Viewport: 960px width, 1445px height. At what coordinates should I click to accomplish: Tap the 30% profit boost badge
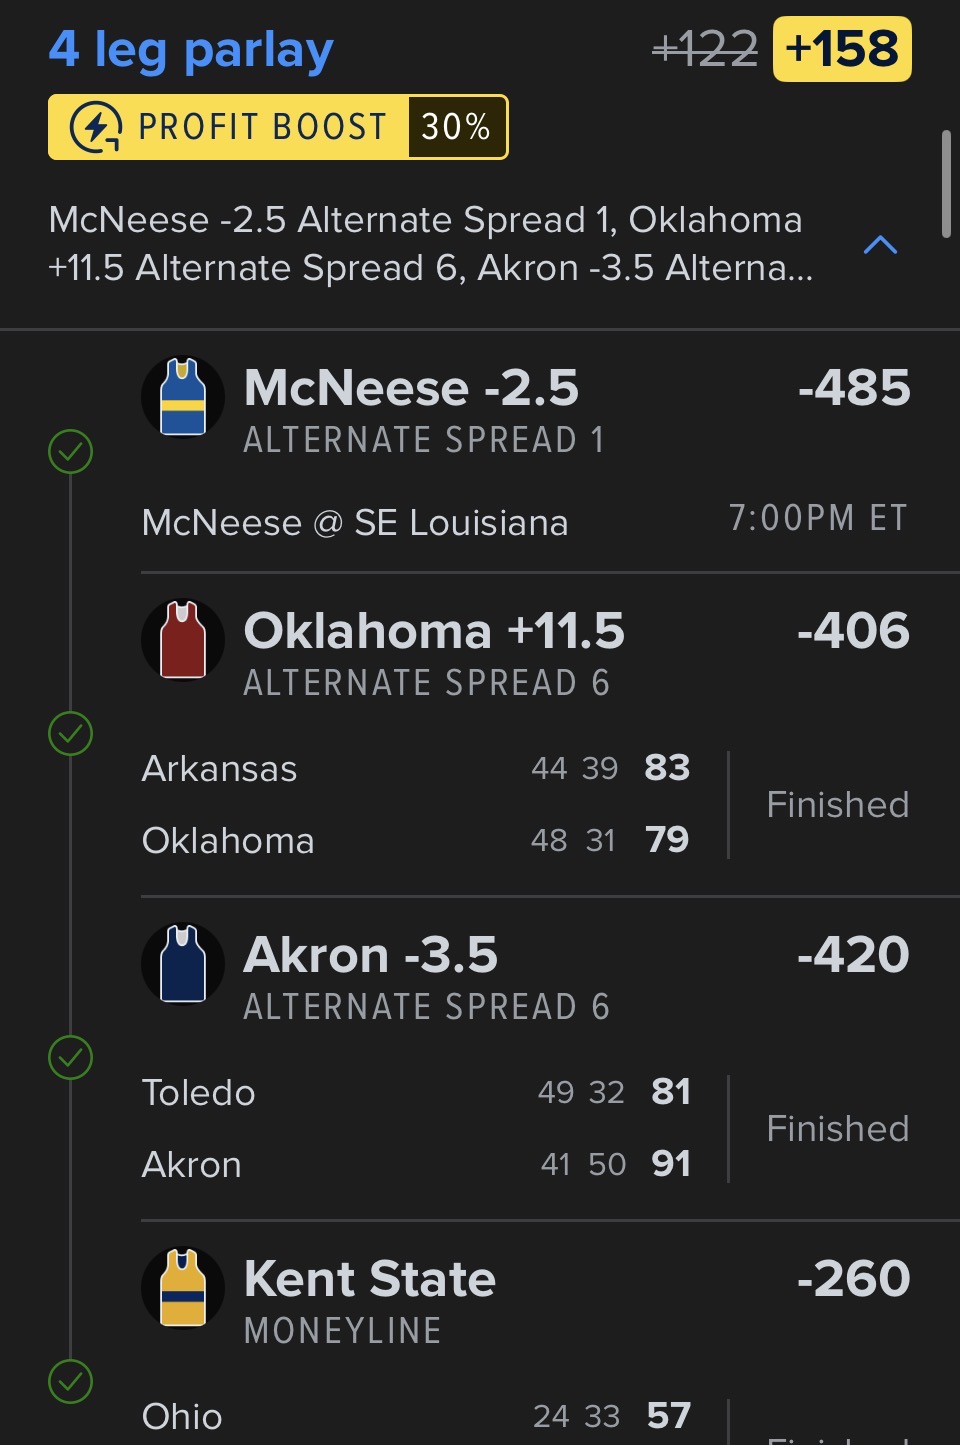pos(456,127)
